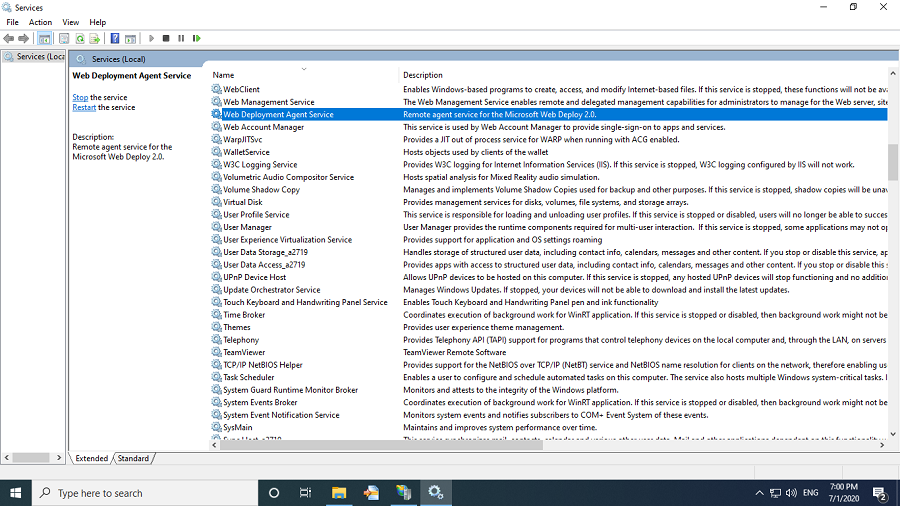Switch to the Extended tab
The width and height of the screenshot is (900, 506).
click(91, 458)
